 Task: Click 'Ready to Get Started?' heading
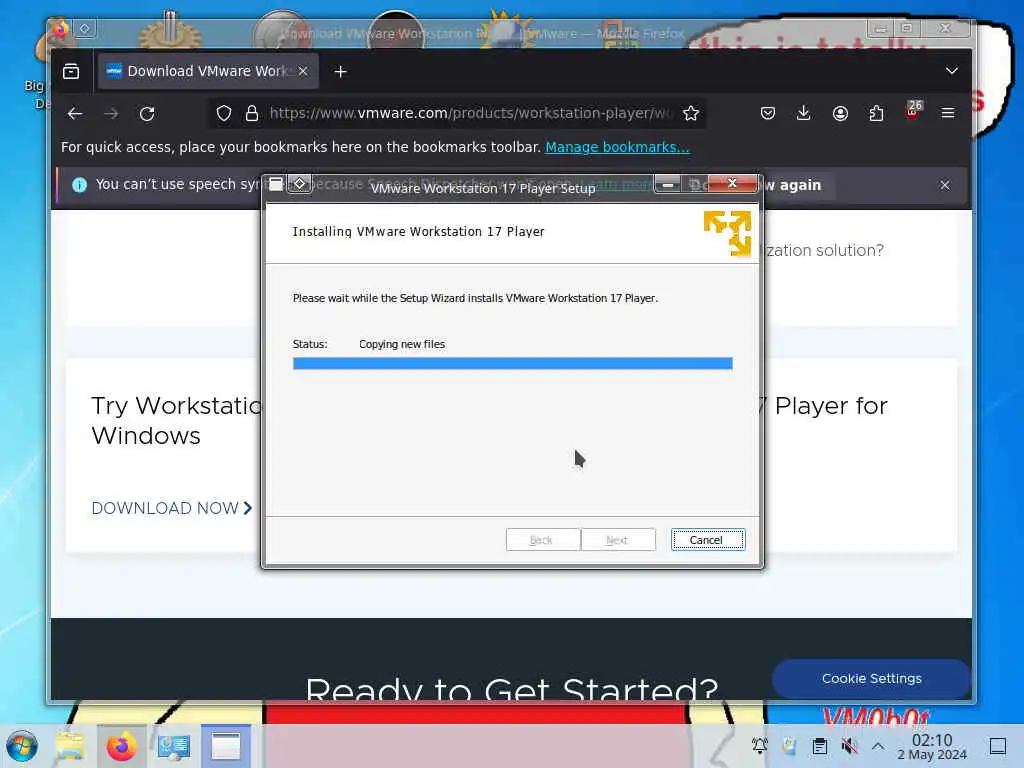click(x=512, y=688)
